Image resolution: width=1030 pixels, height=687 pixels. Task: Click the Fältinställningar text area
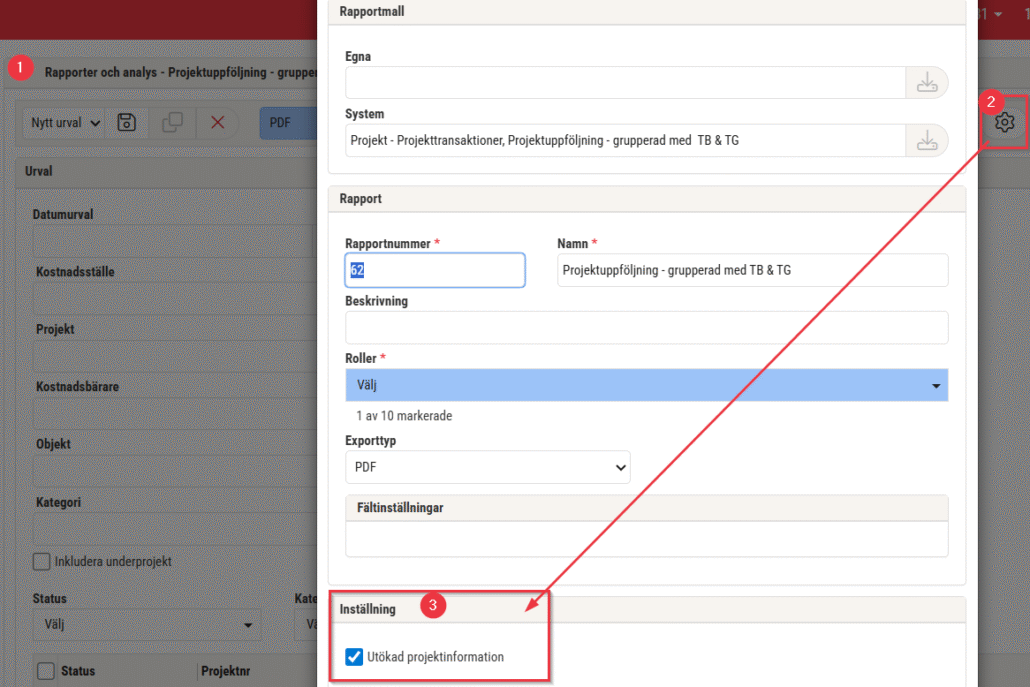click(646, 539)
